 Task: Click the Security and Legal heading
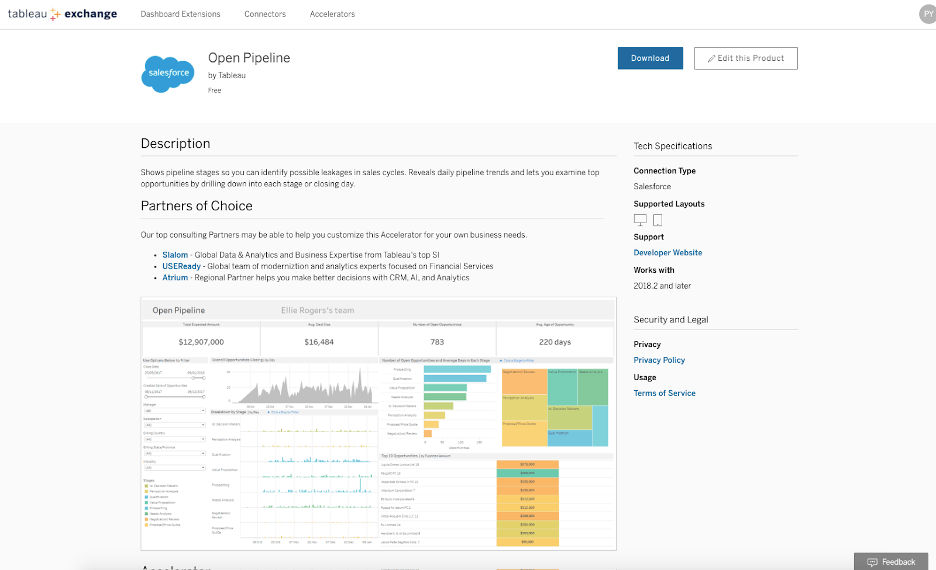[671, 319]
